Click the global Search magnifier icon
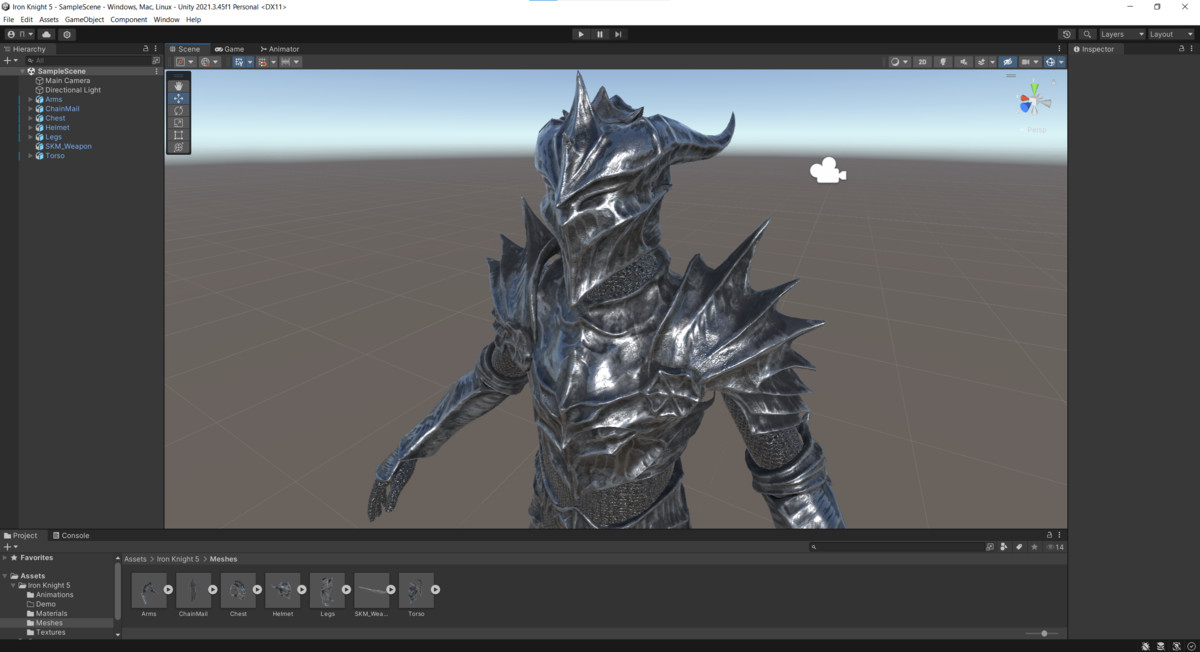Viewport: 1200px width, 652px height. (x=1087, y=34)
